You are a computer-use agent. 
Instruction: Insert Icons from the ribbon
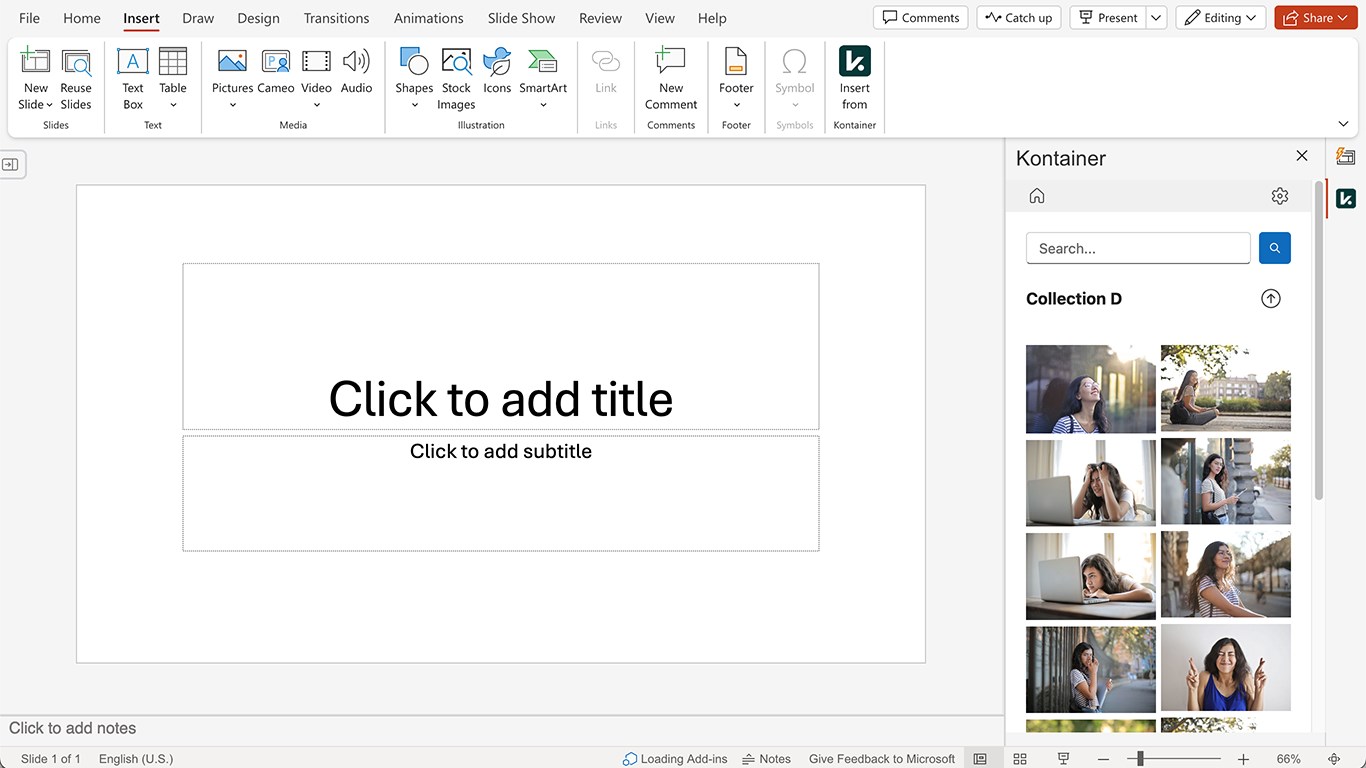(497, 72)
